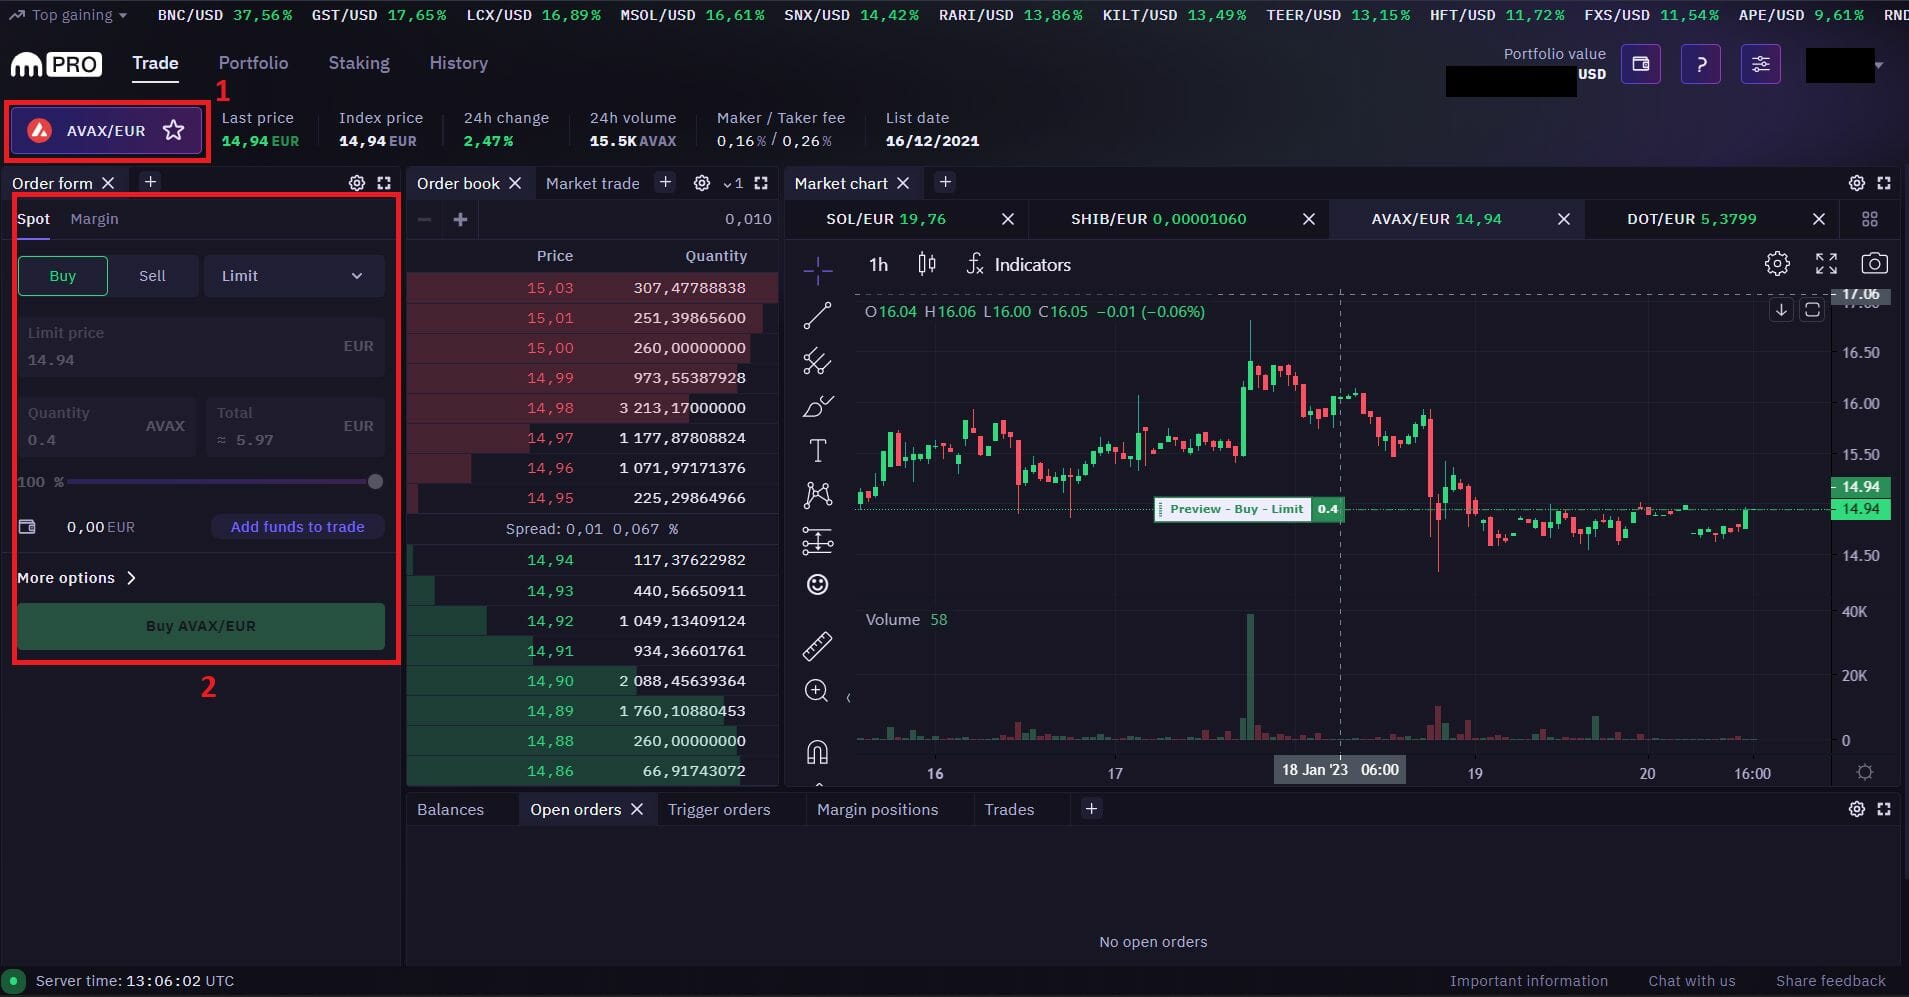Open the Trades tab

[x=1009, y=809]
